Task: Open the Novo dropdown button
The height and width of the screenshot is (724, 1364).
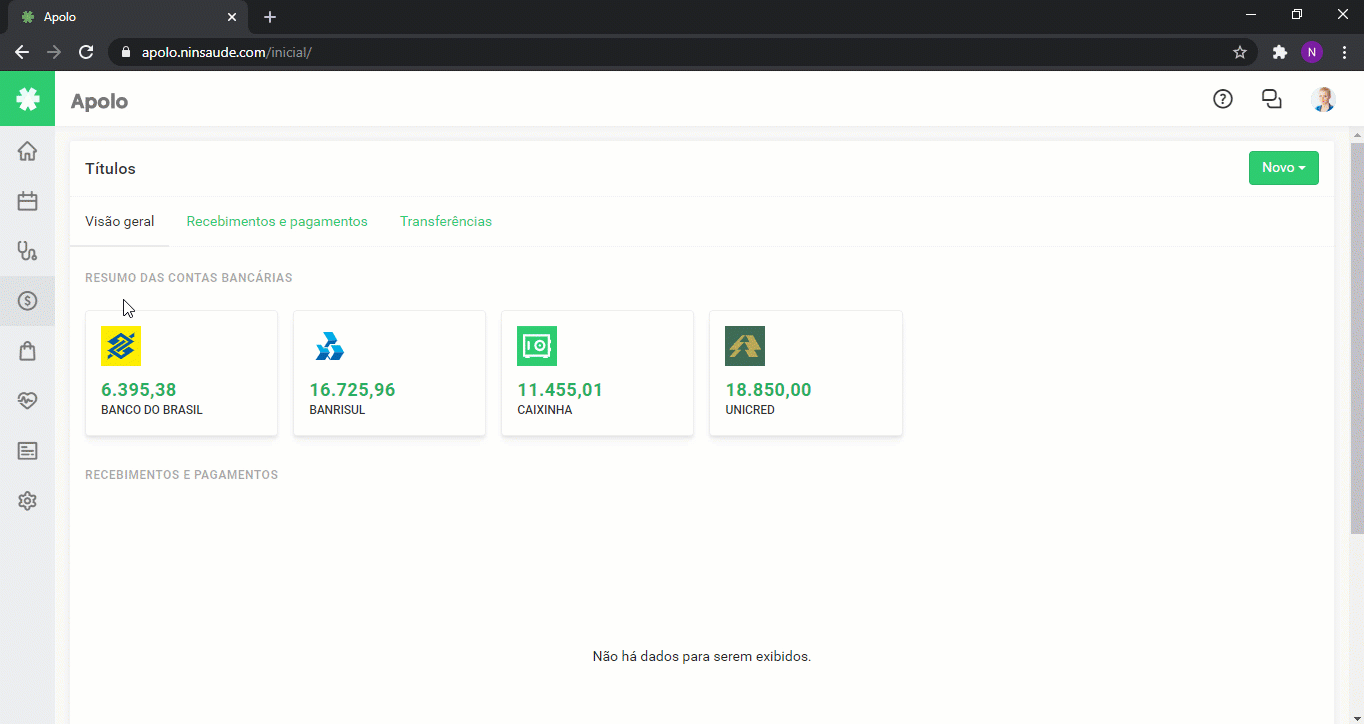Action: pyautogui.click(x=1283, y=168)
